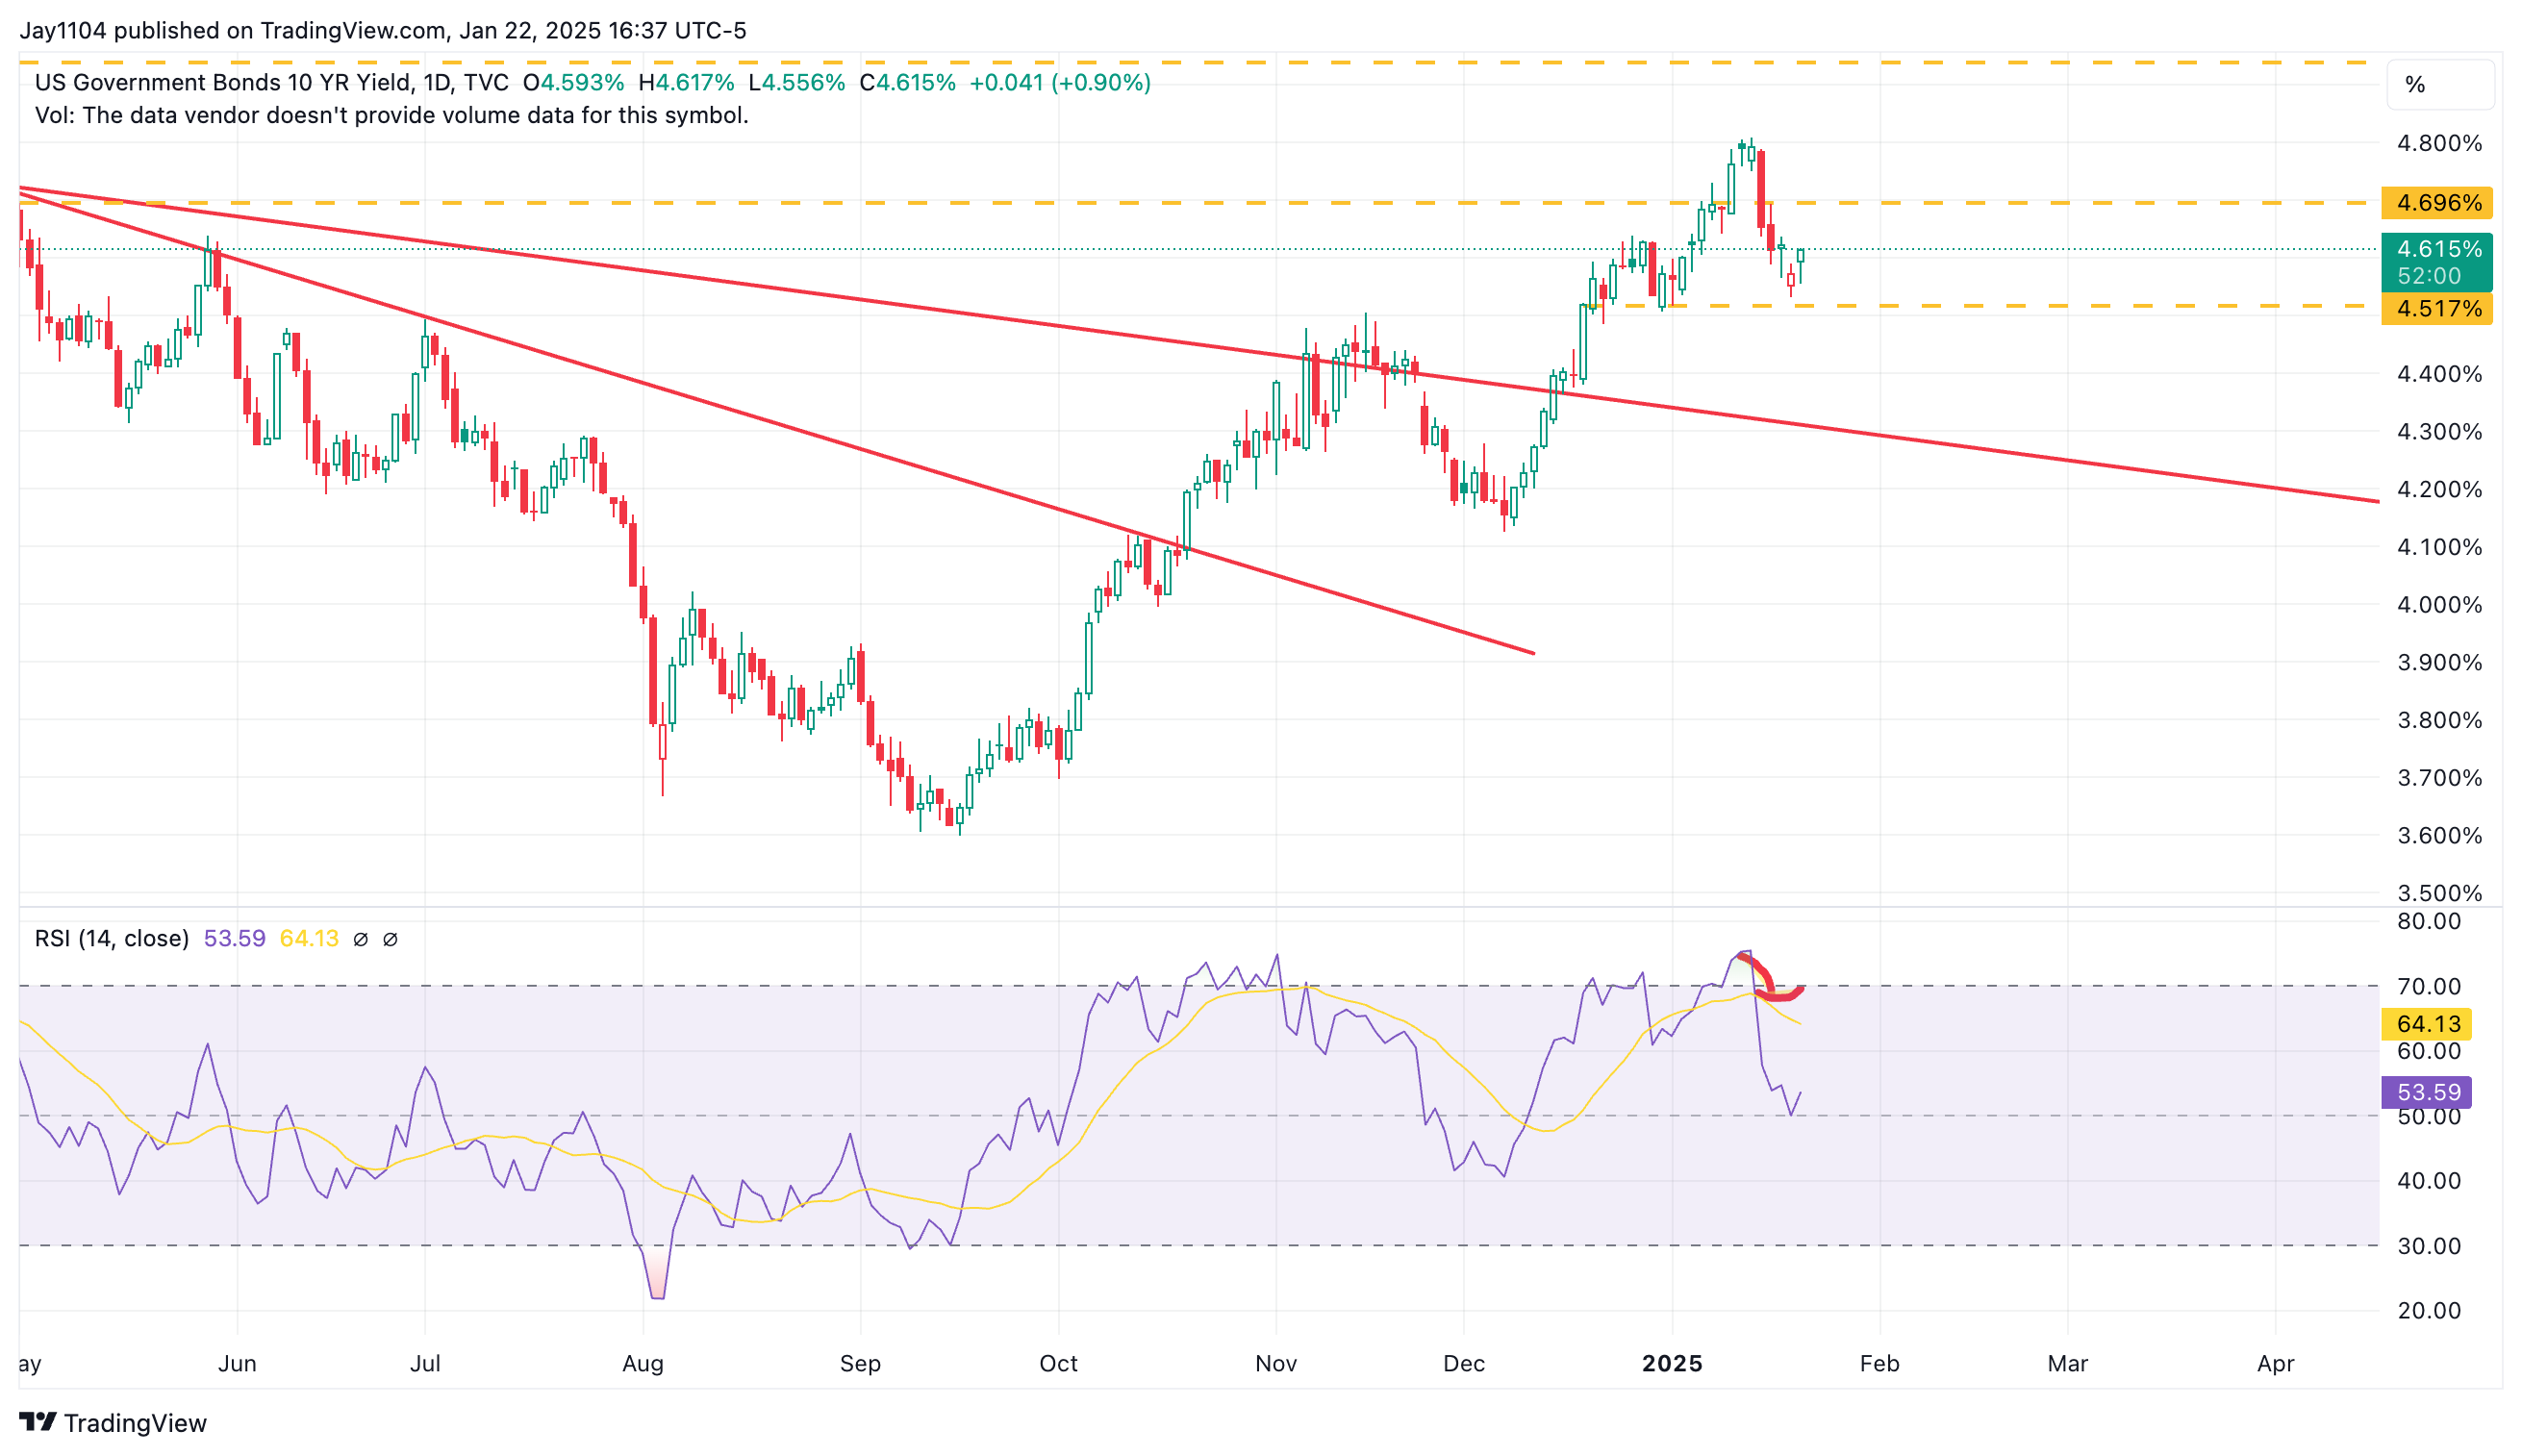Click the 4.800% price axis label
2522x1456 pixels.
point(2439,143)
